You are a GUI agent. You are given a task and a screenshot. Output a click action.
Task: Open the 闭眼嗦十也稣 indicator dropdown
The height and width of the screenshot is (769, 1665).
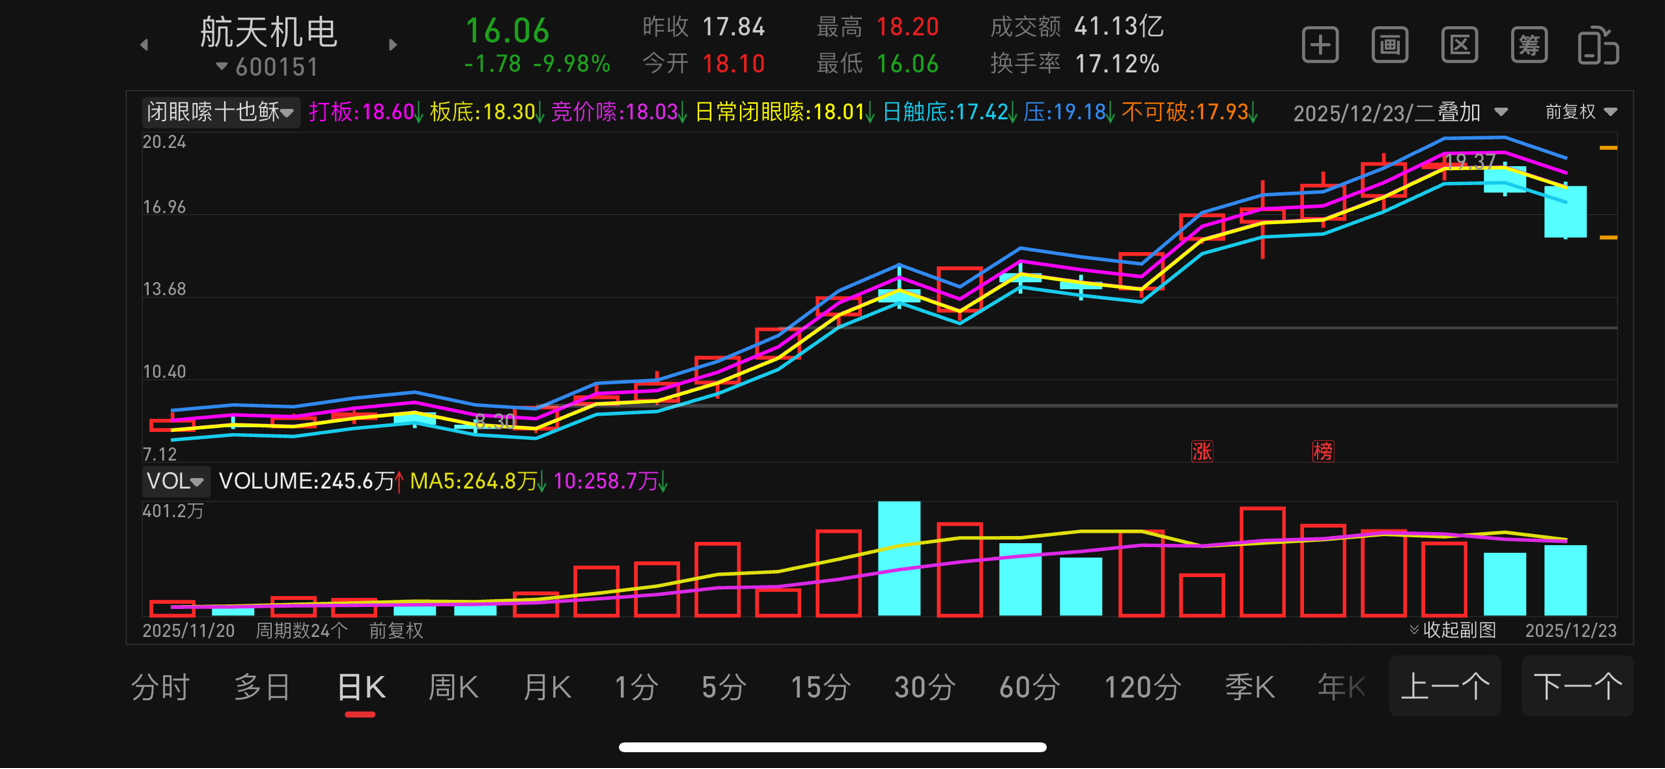pos(220,112)
